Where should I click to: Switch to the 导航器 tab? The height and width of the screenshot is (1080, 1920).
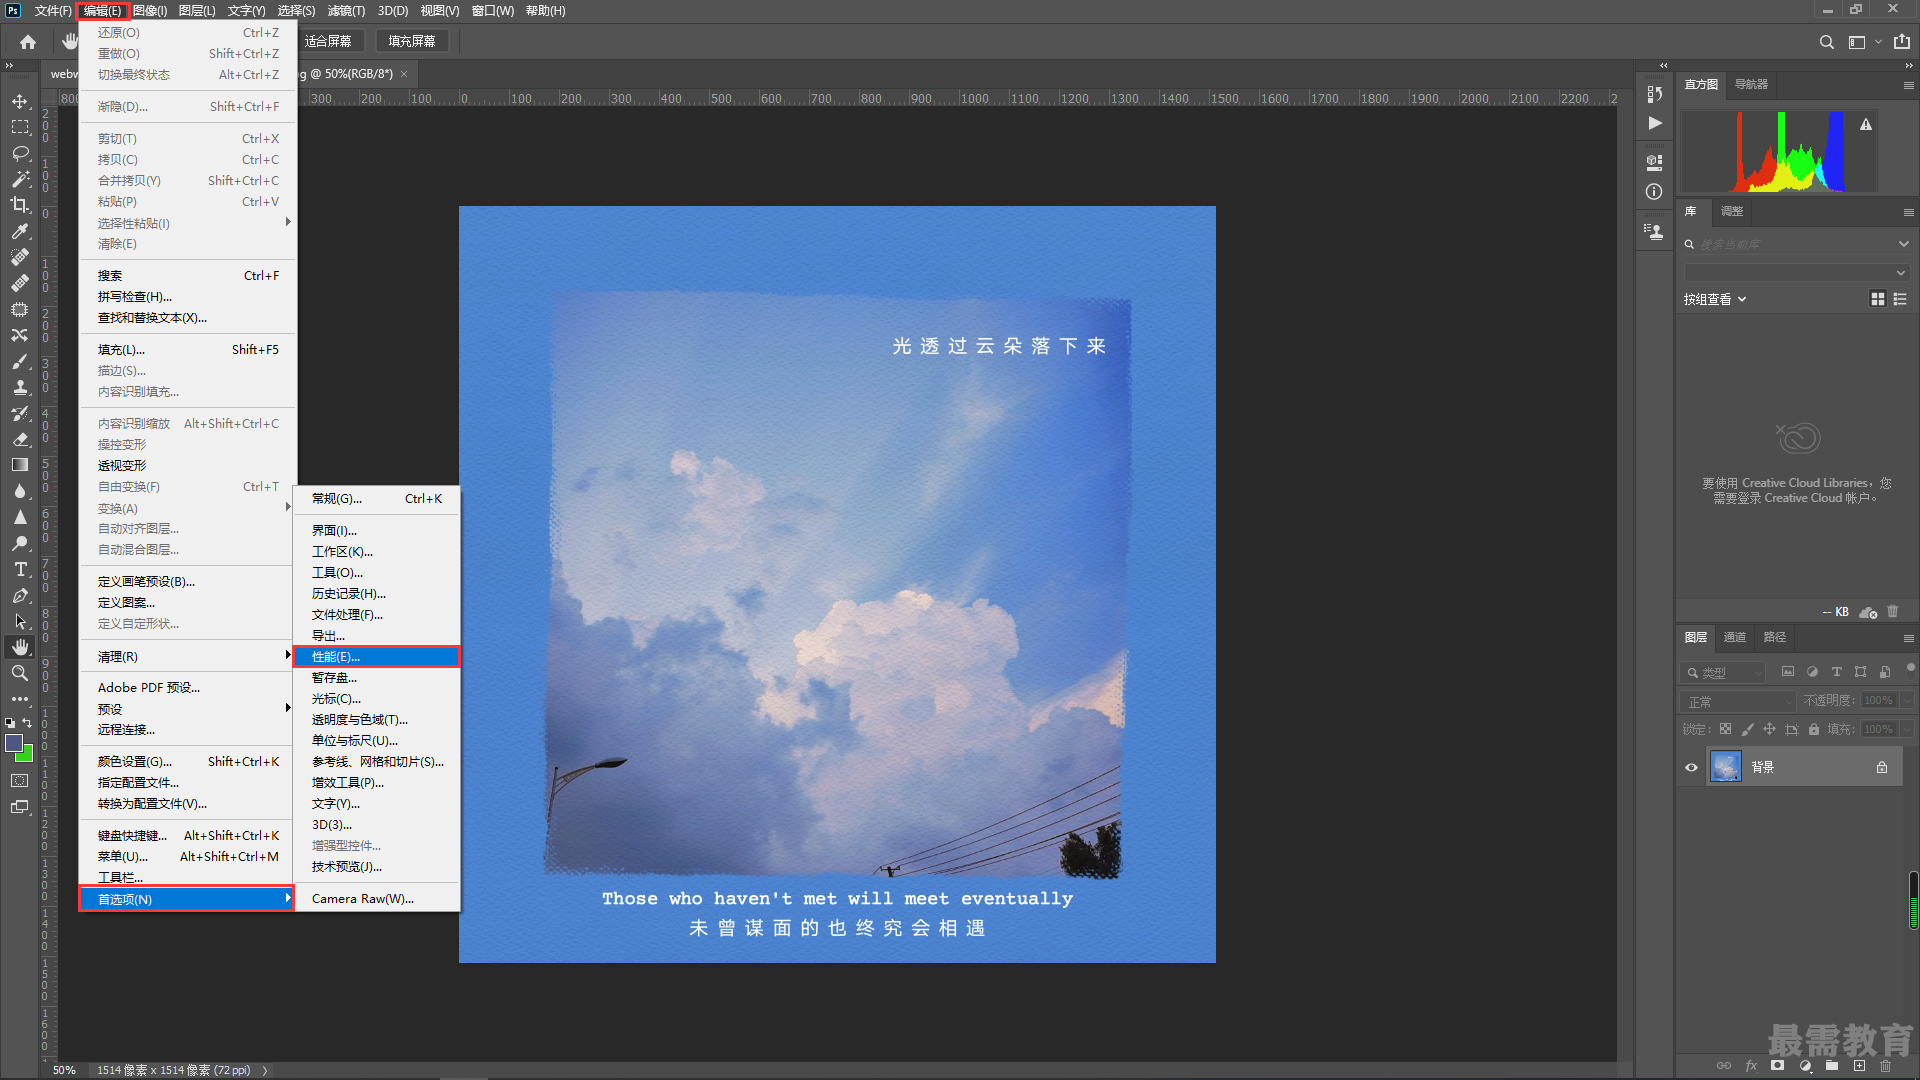tap(1751, 84)
